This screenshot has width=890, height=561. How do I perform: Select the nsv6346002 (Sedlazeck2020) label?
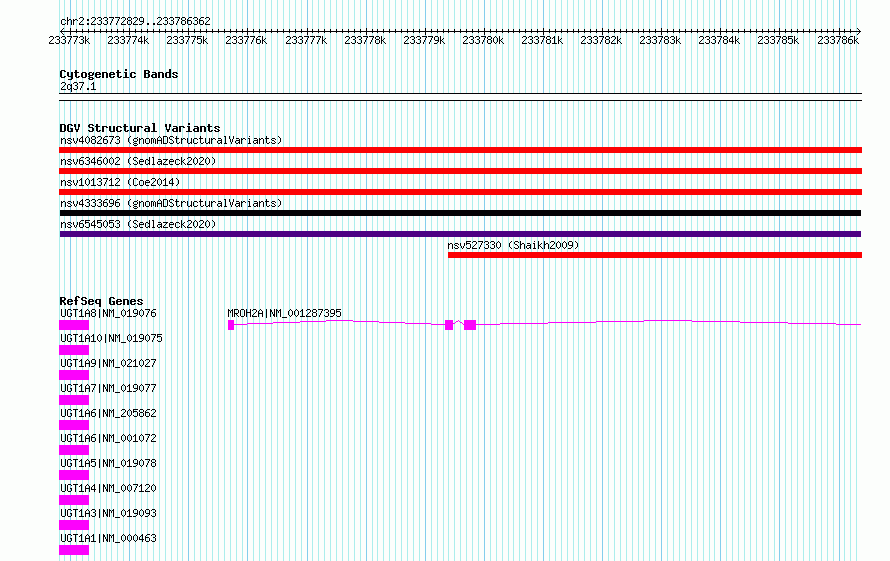click(x=138, y=161)
